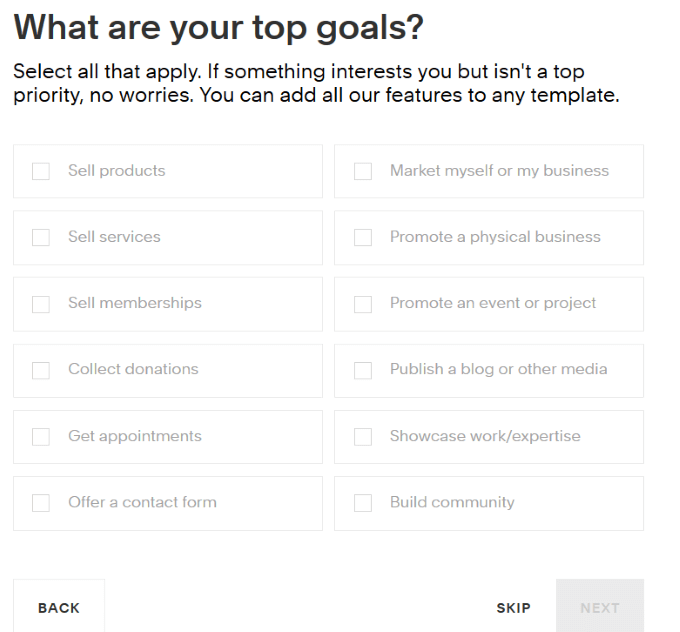Check Promote a physical business

(x=363, y=238)
